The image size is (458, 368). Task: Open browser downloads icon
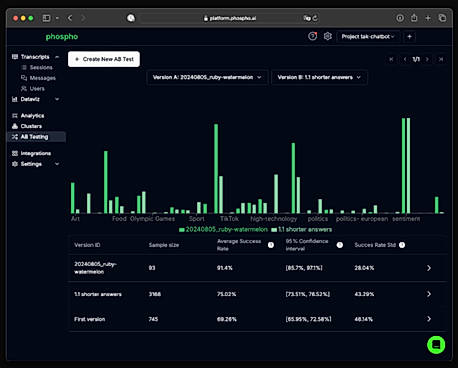pos(400,18)
